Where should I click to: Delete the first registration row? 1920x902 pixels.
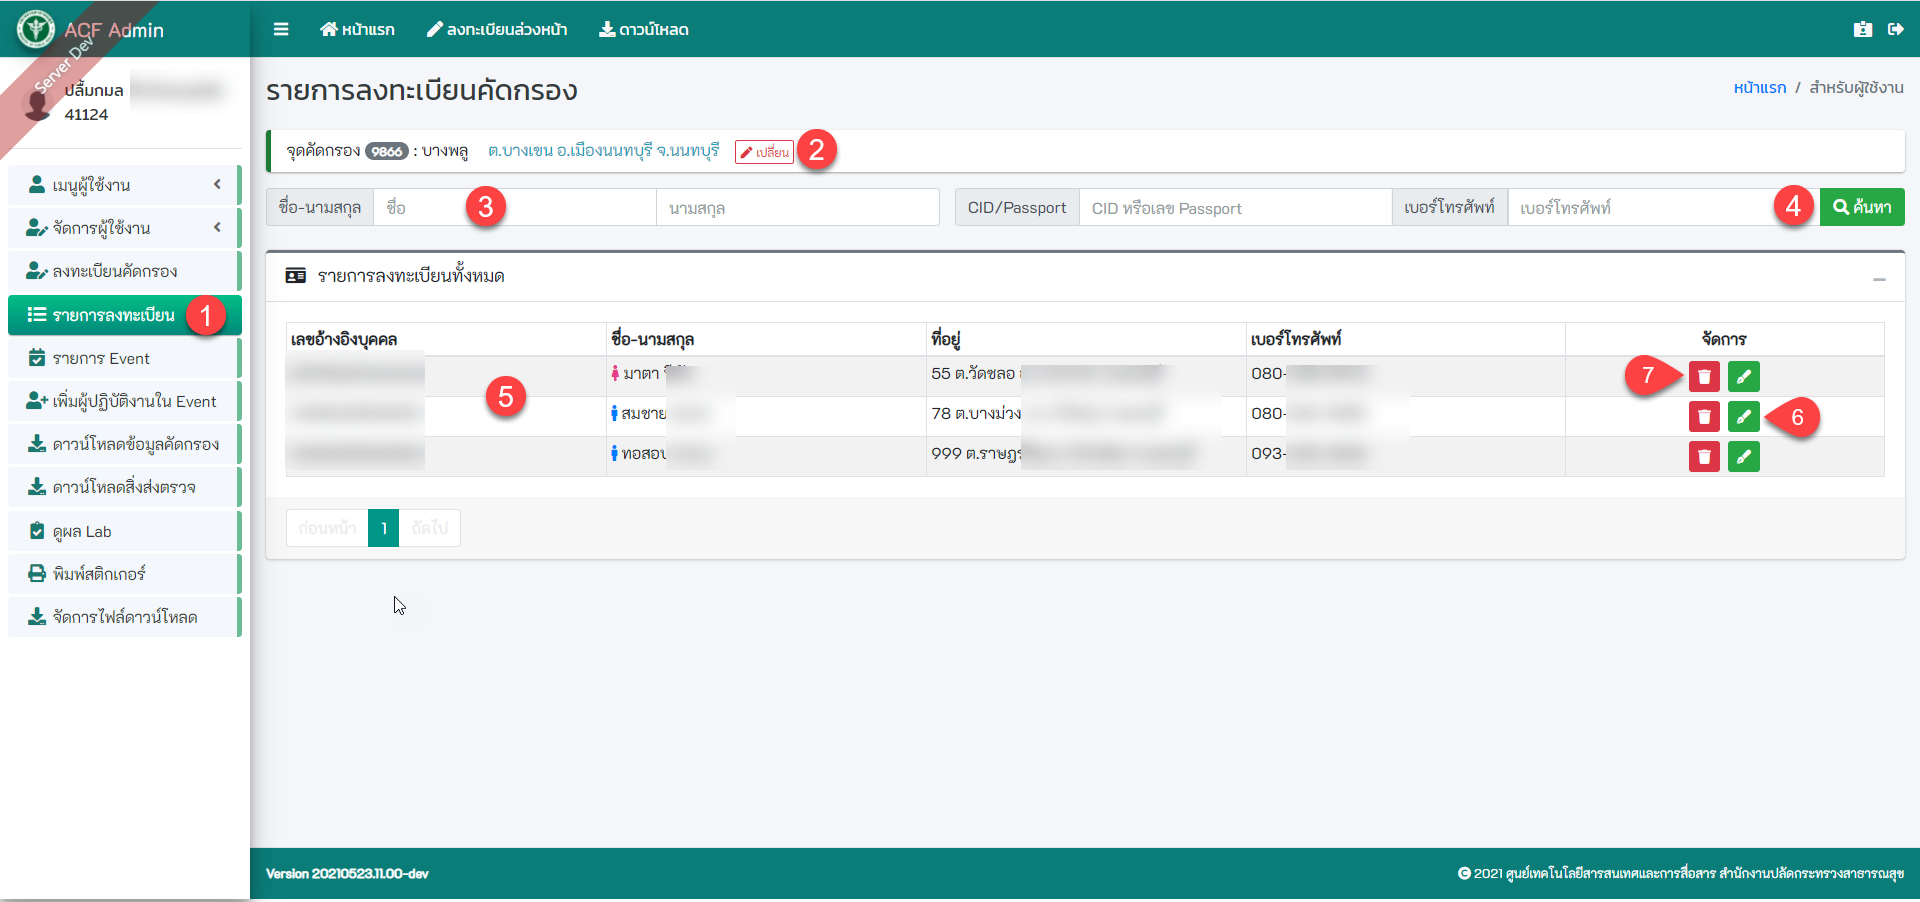(1703, 376)
